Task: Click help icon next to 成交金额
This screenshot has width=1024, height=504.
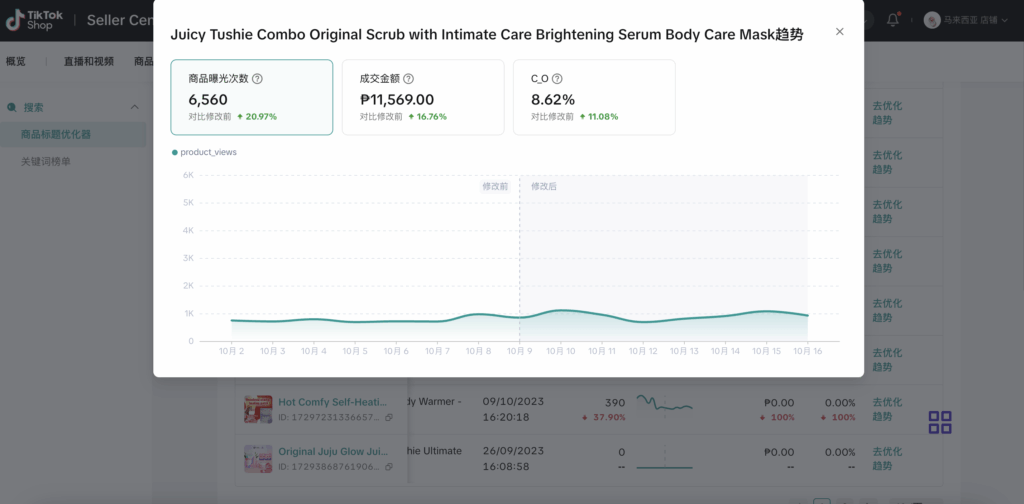Action: tap(408, 79)
